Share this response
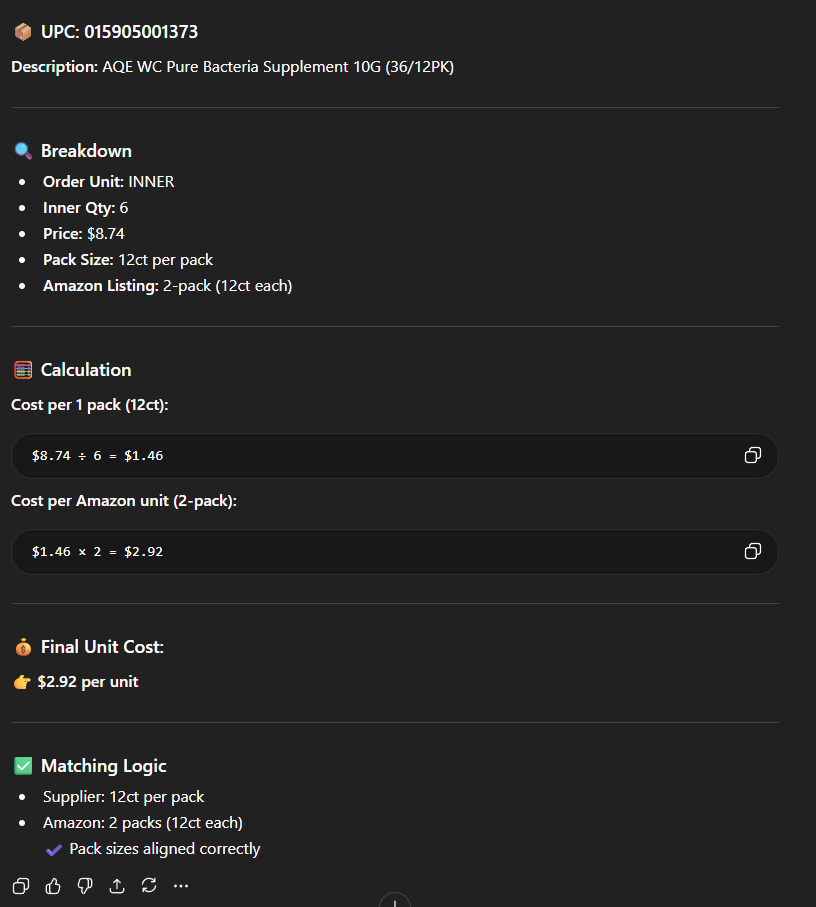The width and height of the screenshot is (816, 907). [x=117, y=885]
